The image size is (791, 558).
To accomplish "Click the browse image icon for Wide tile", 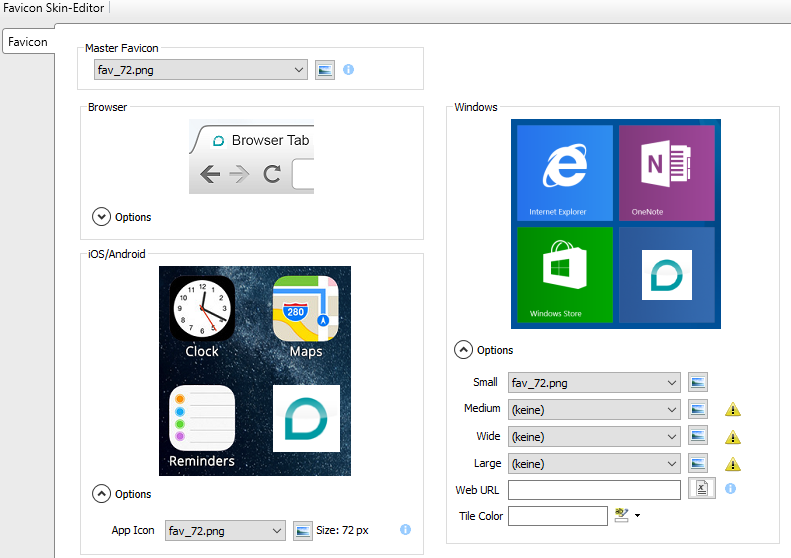I will click(698, 436).
